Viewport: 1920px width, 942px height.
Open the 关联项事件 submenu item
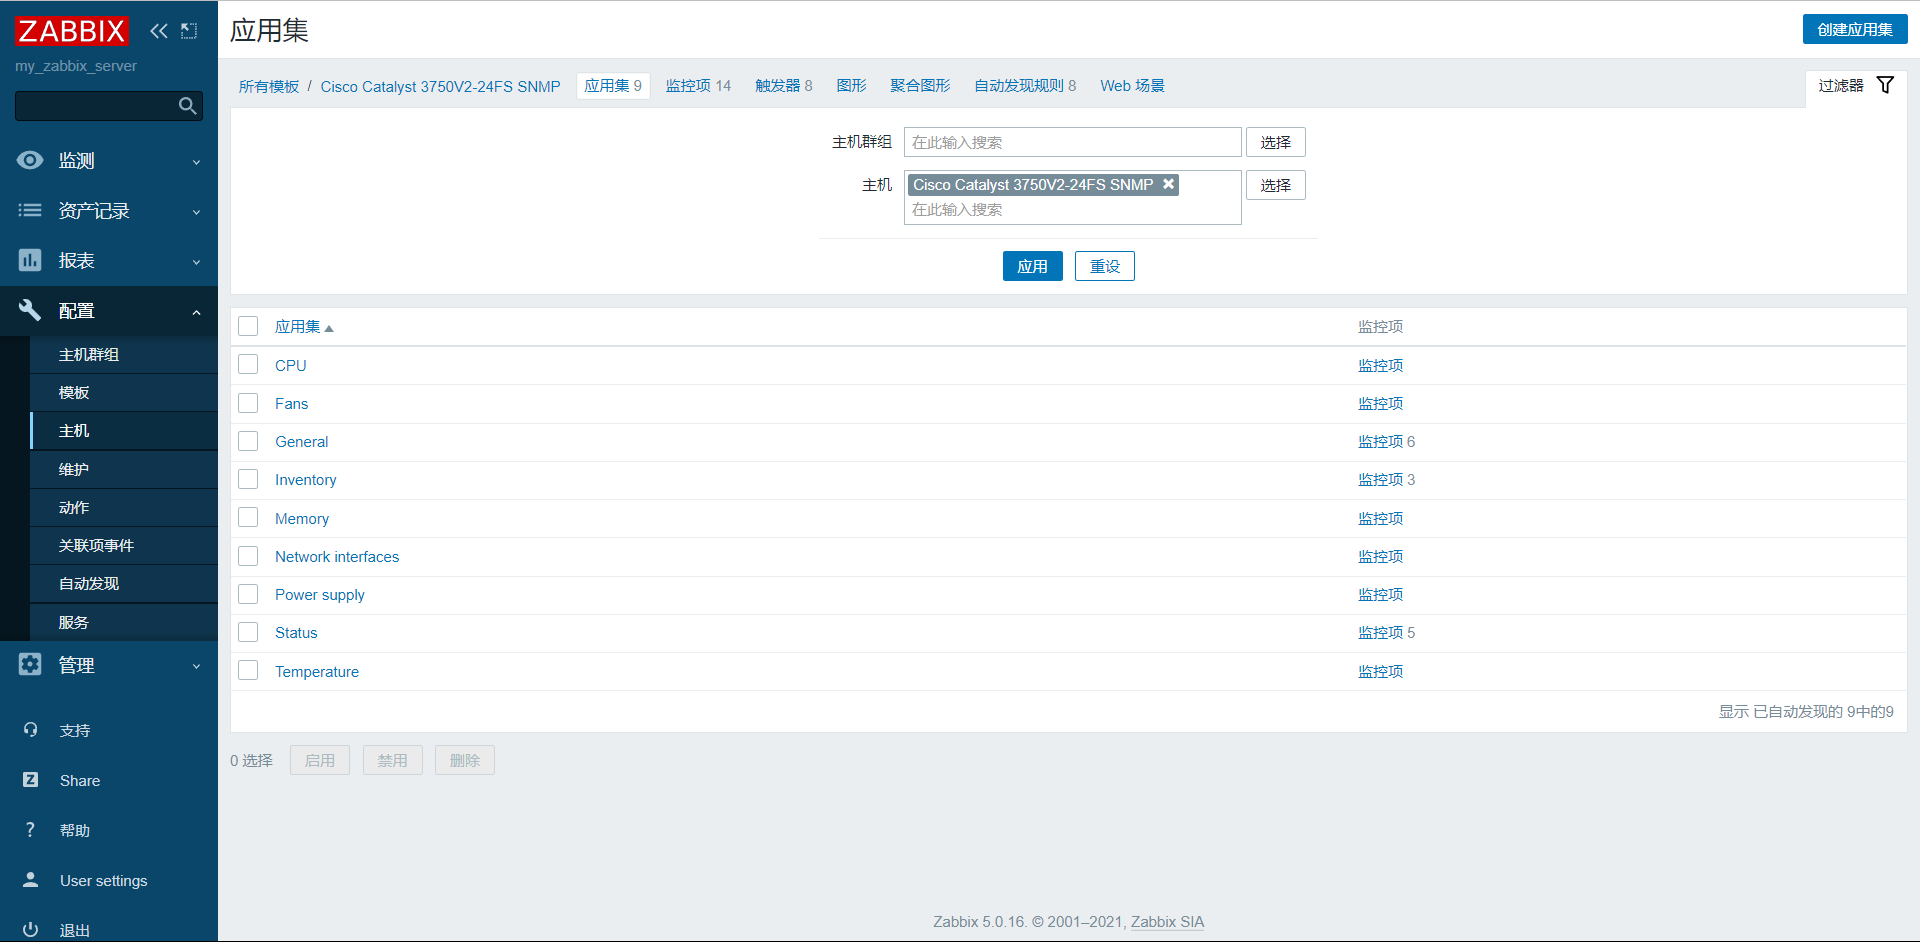coord(124,545)
